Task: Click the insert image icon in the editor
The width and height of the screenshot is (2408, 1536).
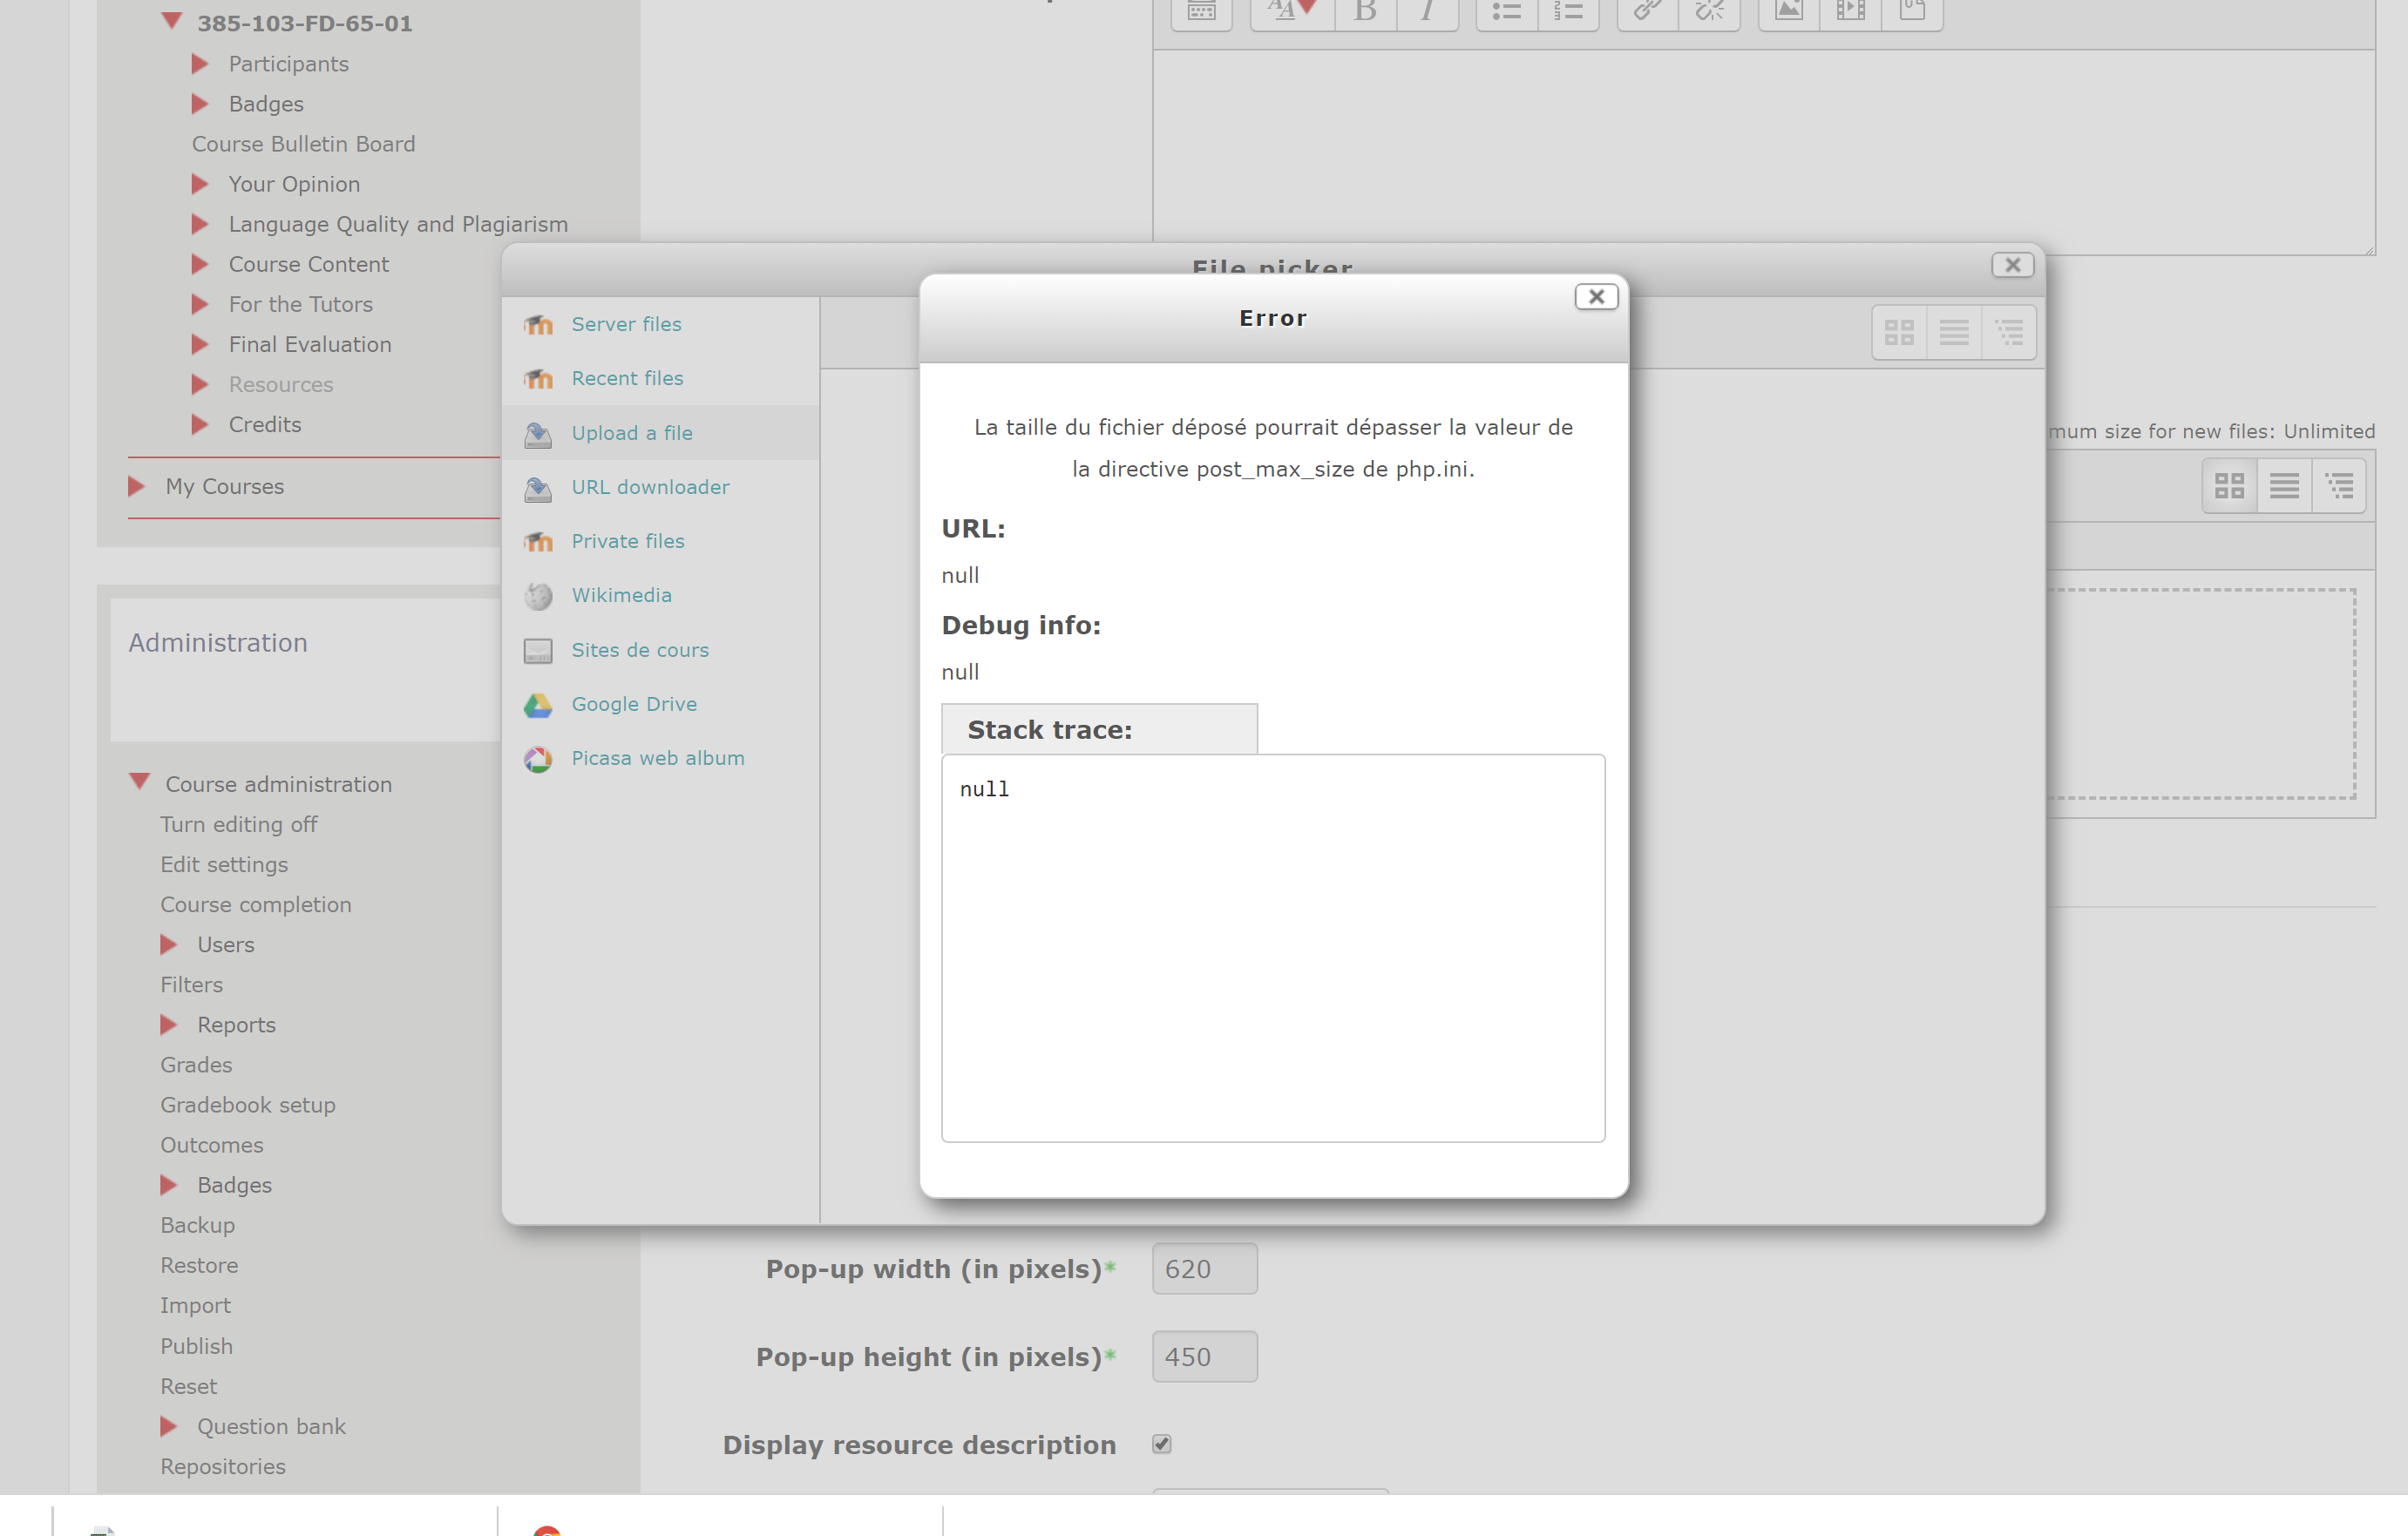Action: coord(1788,12)
